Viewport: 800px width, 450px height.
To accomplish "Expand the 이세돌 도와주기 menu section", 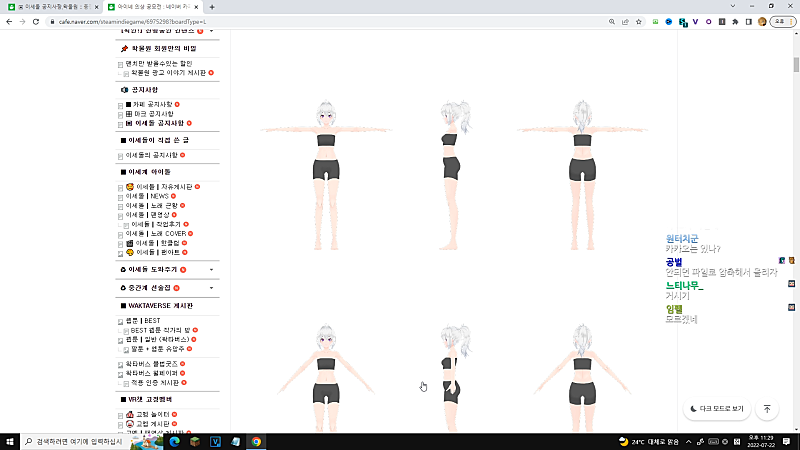I will (x=211, y=270).
